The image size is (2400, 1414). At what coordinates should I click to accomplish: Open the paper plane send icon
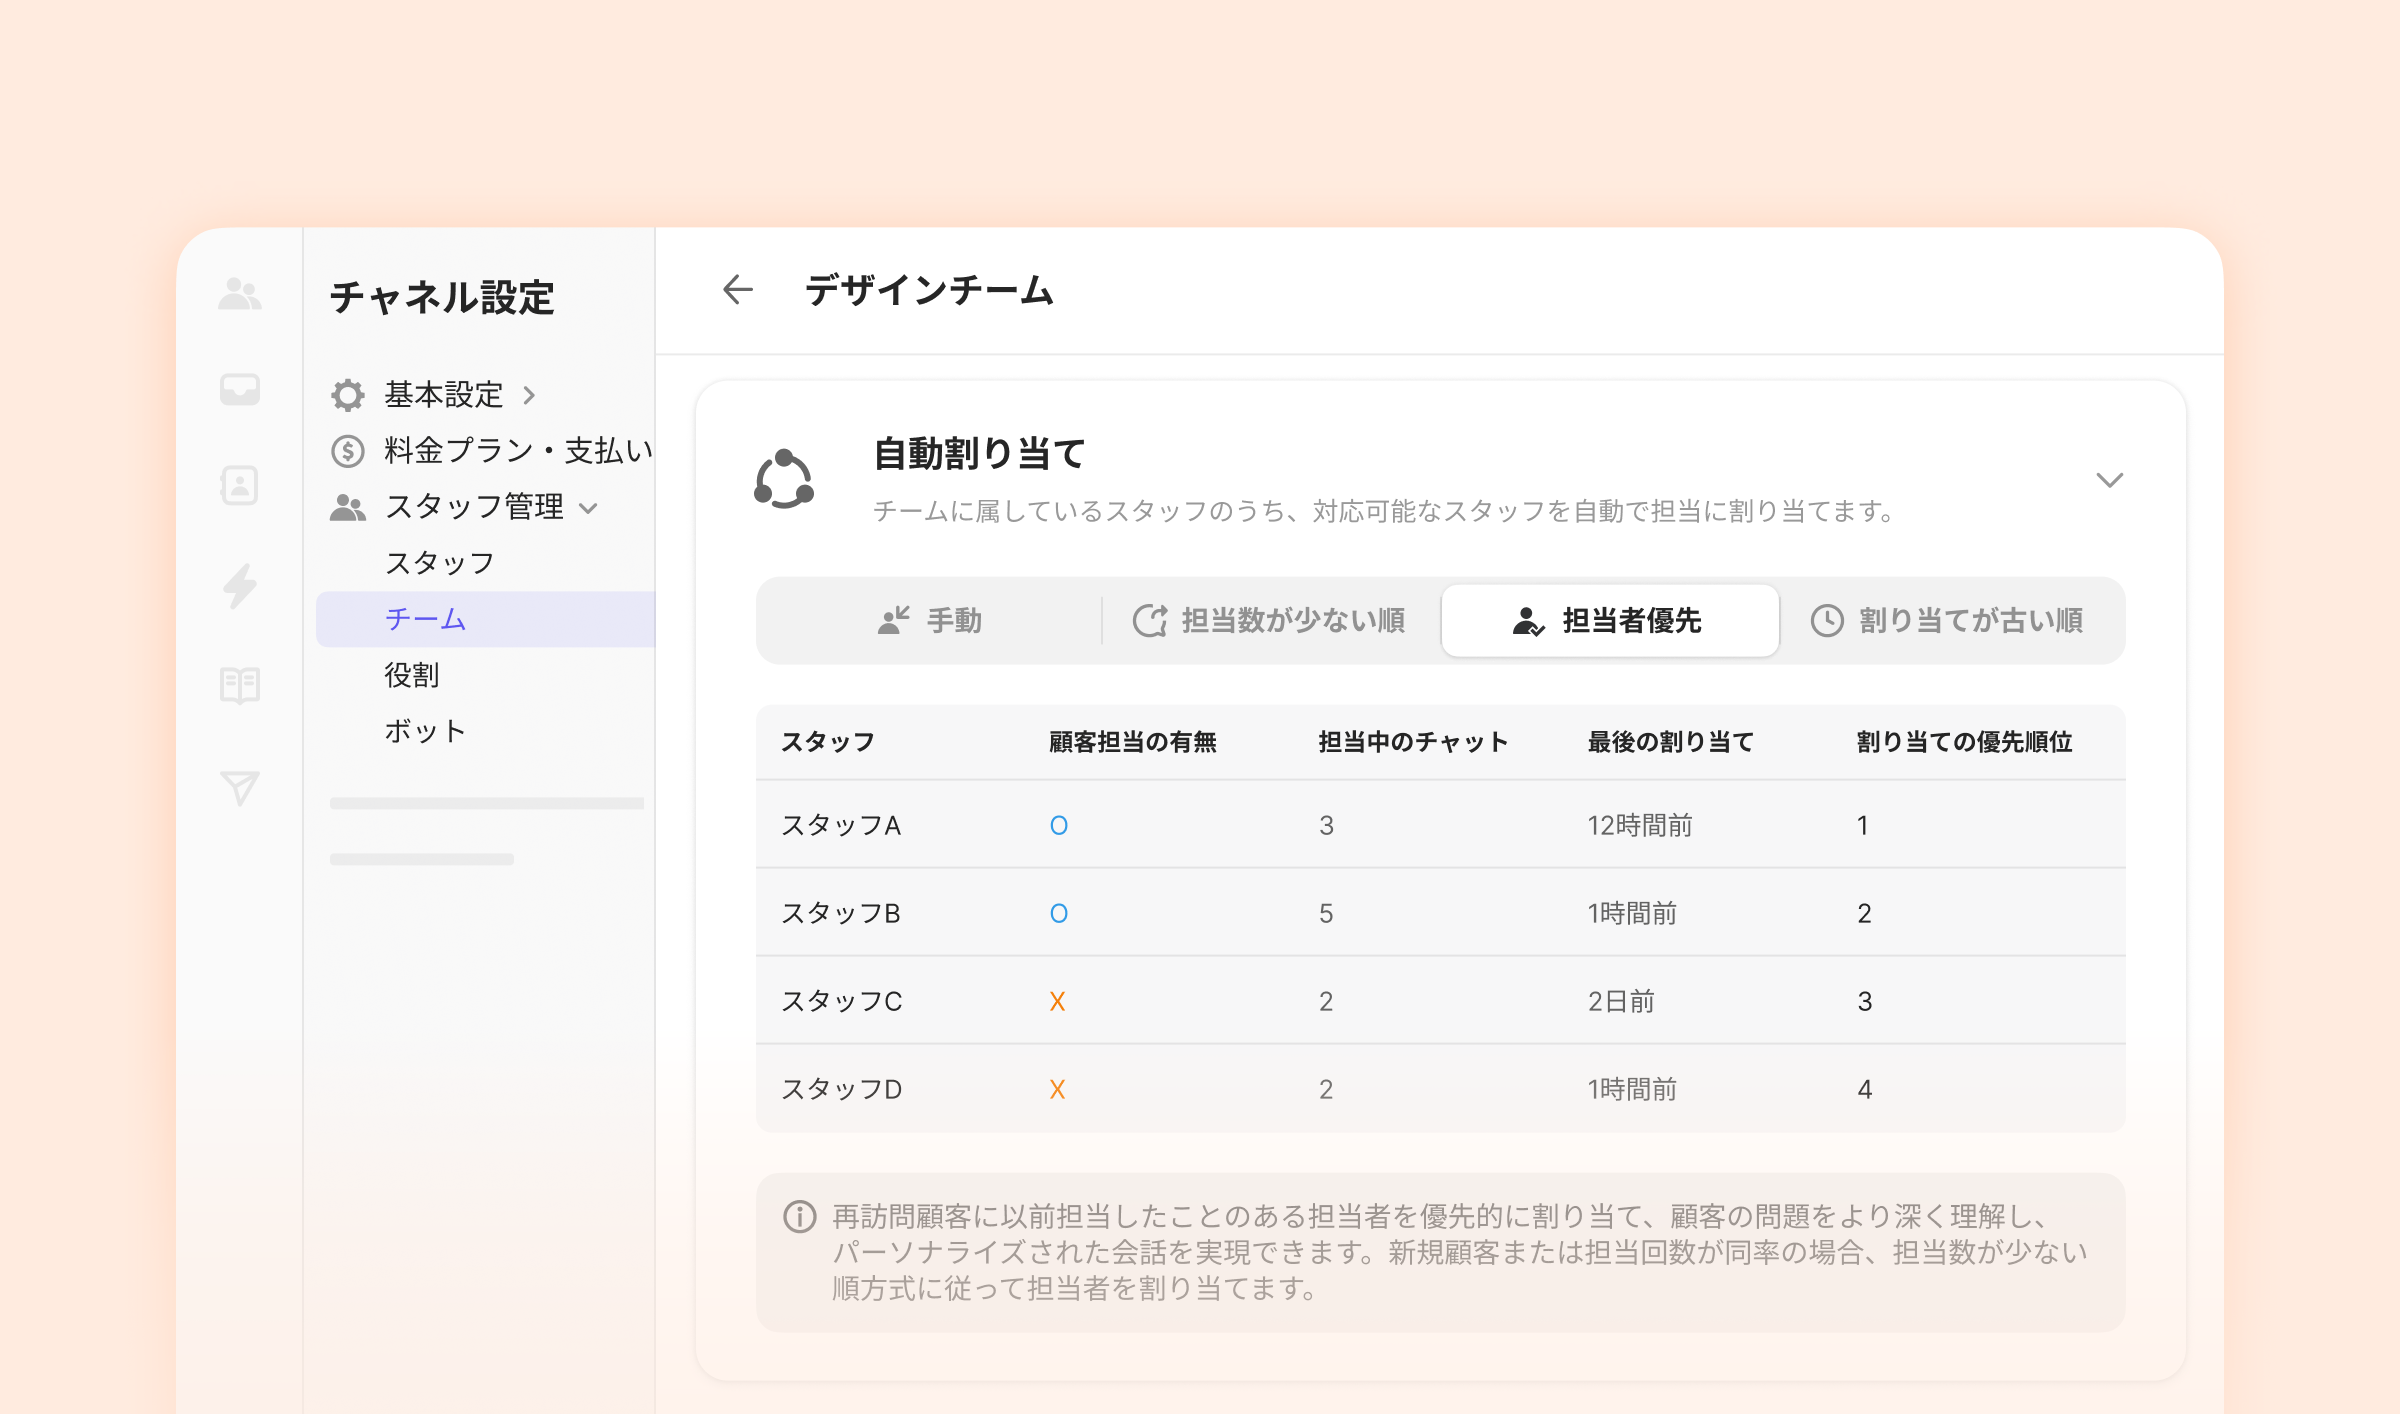pyautogui.click(x=240, y=787)
